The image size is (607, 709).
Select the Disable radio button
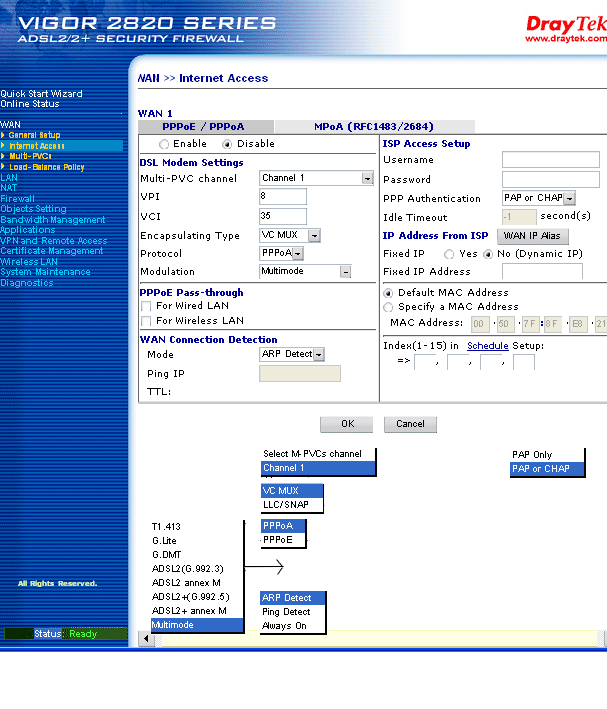coord(227,144)
